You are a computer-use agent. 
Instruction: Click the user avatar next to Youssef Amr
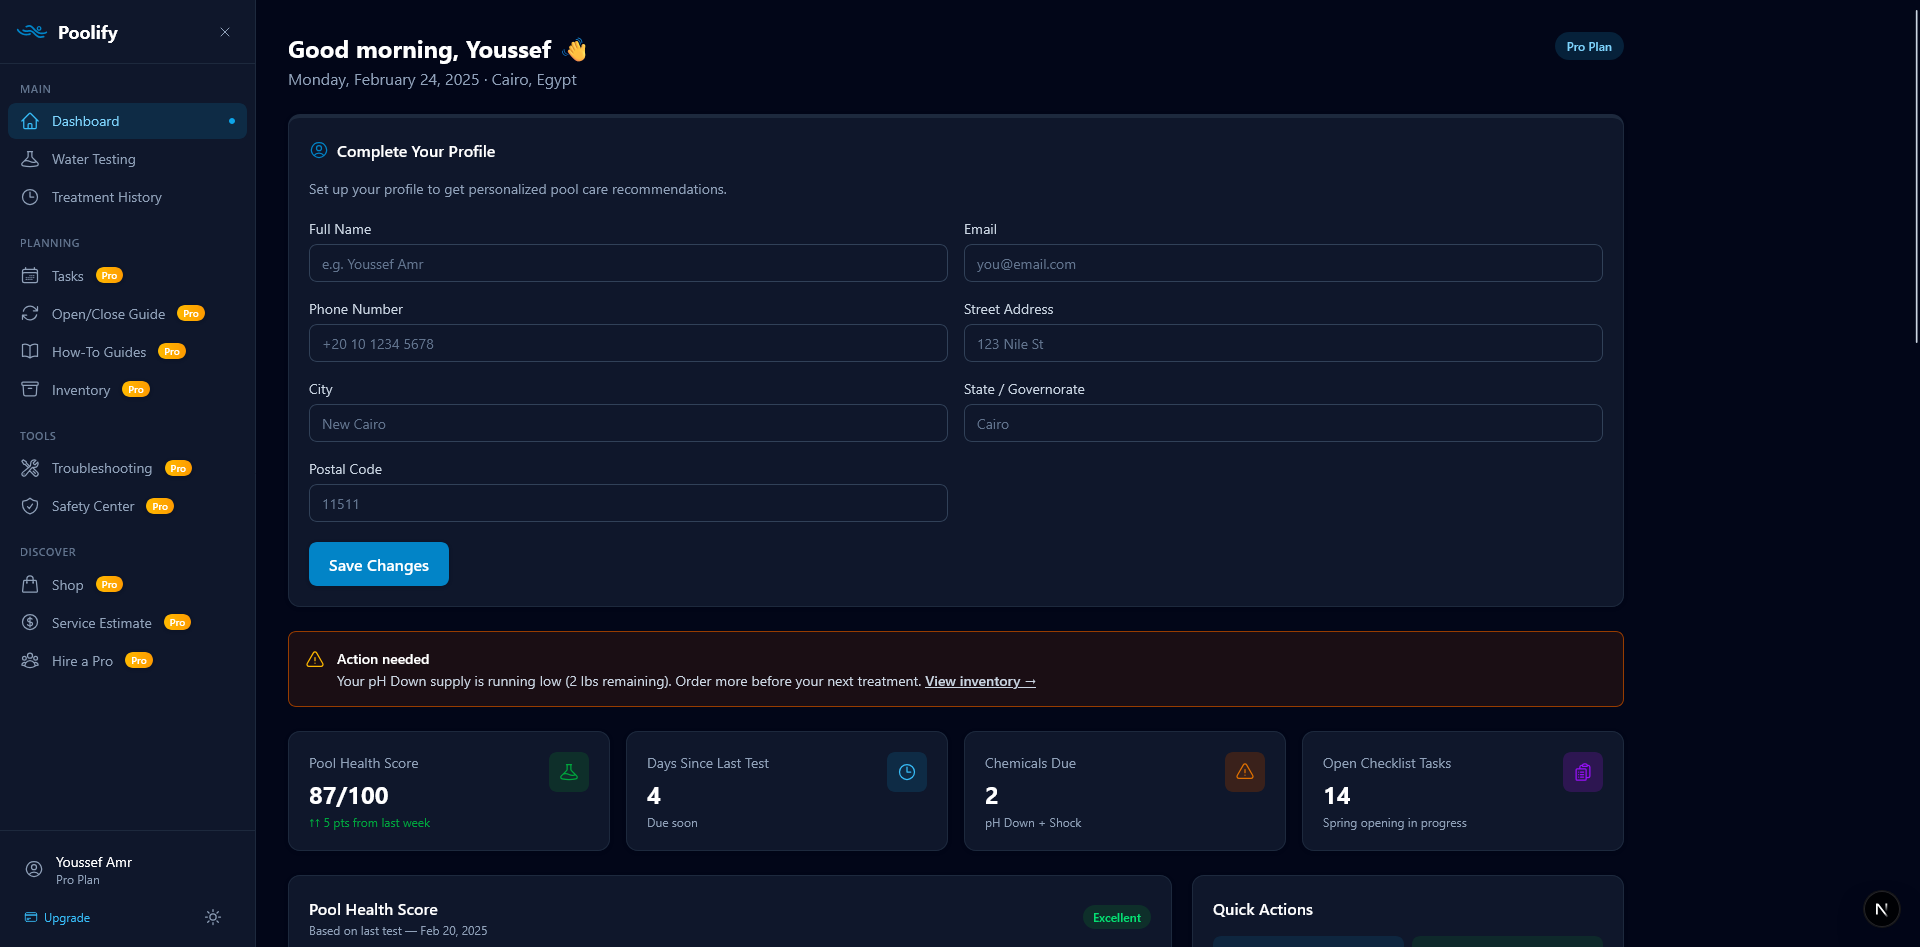[x=33, y=869]
